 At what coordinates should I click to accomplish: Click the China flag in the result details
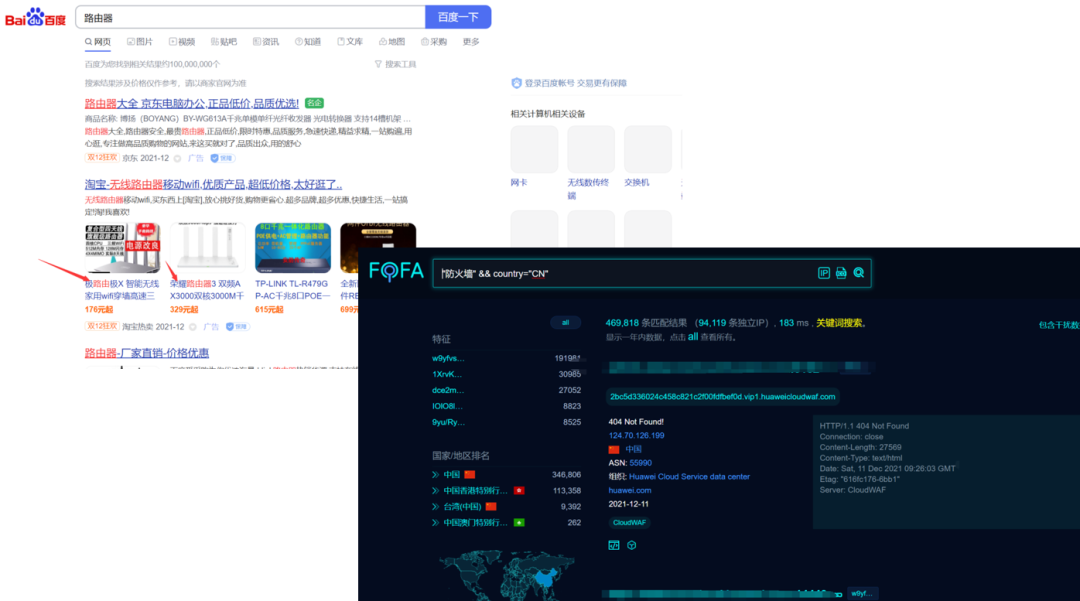coord(614,450)
